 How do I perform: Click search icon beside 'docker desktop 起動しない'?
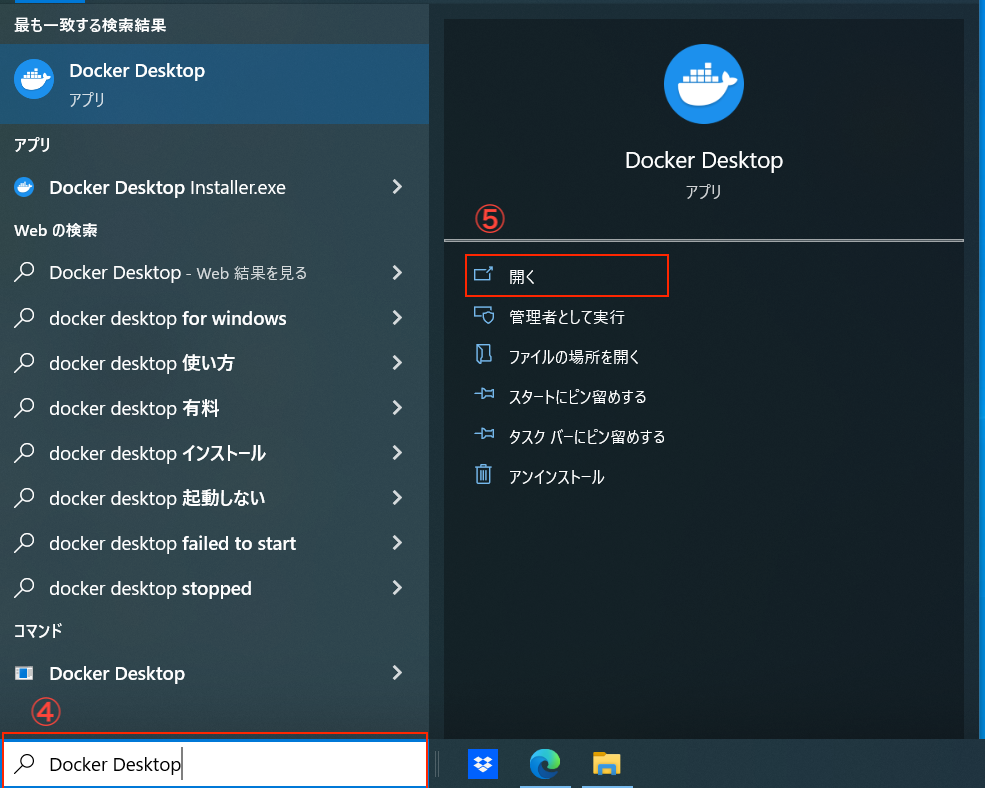point(24,498)
